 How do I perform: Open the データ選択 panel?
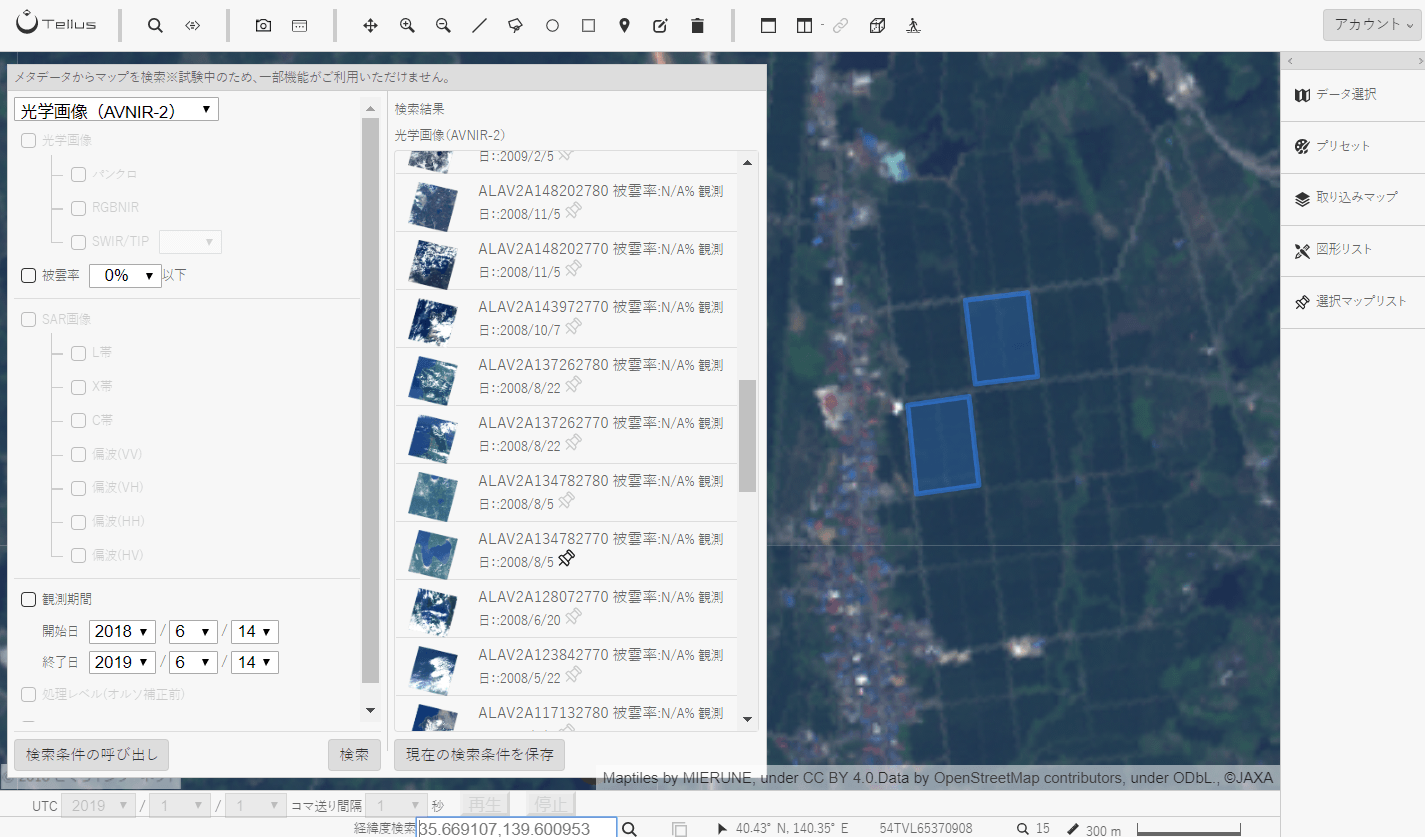1352,94
